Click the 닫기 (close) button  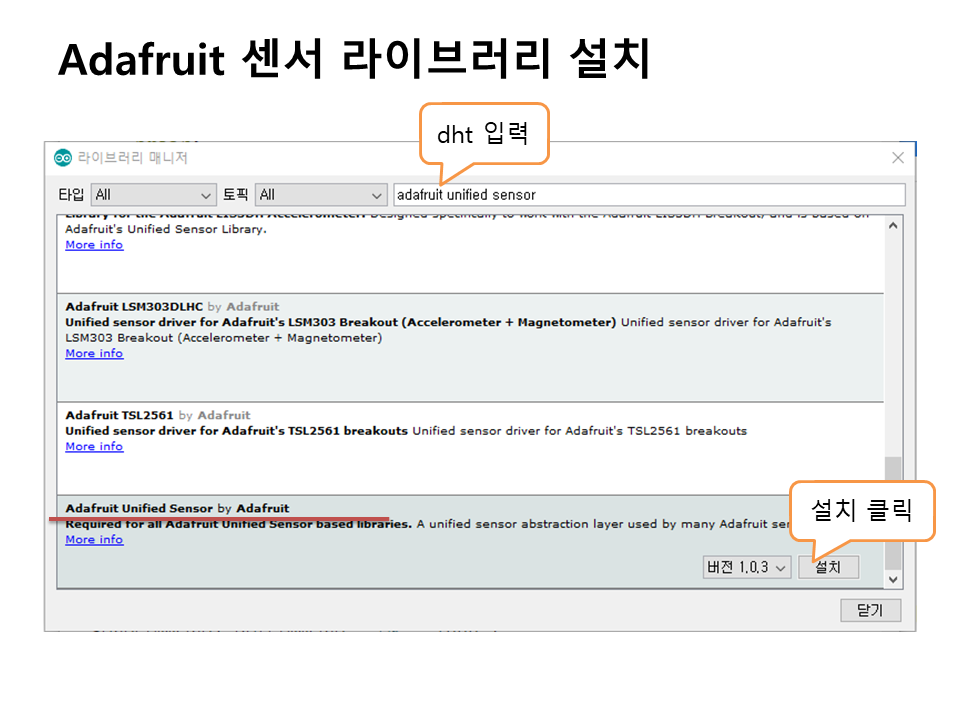pyautogui.click(x=870, y=610)
